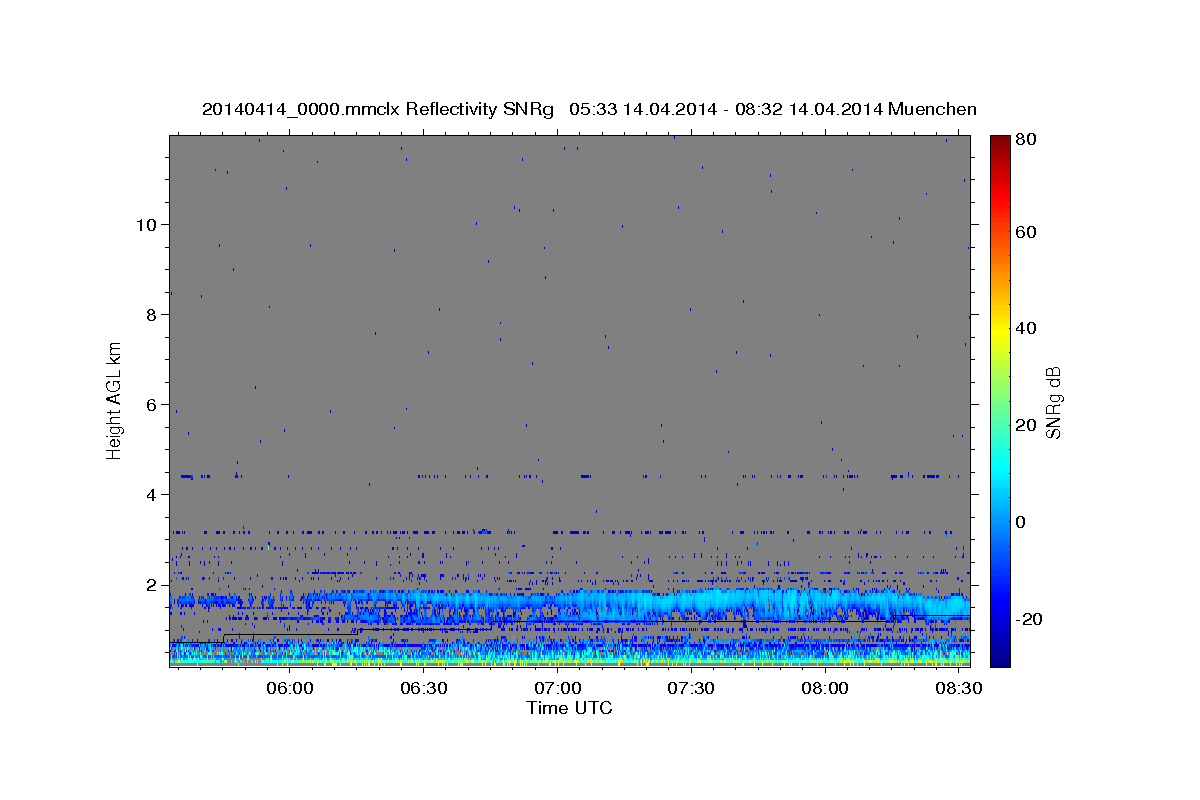Click the colorbar value 0
The image size is (1200, 800).
(1020, 521)
